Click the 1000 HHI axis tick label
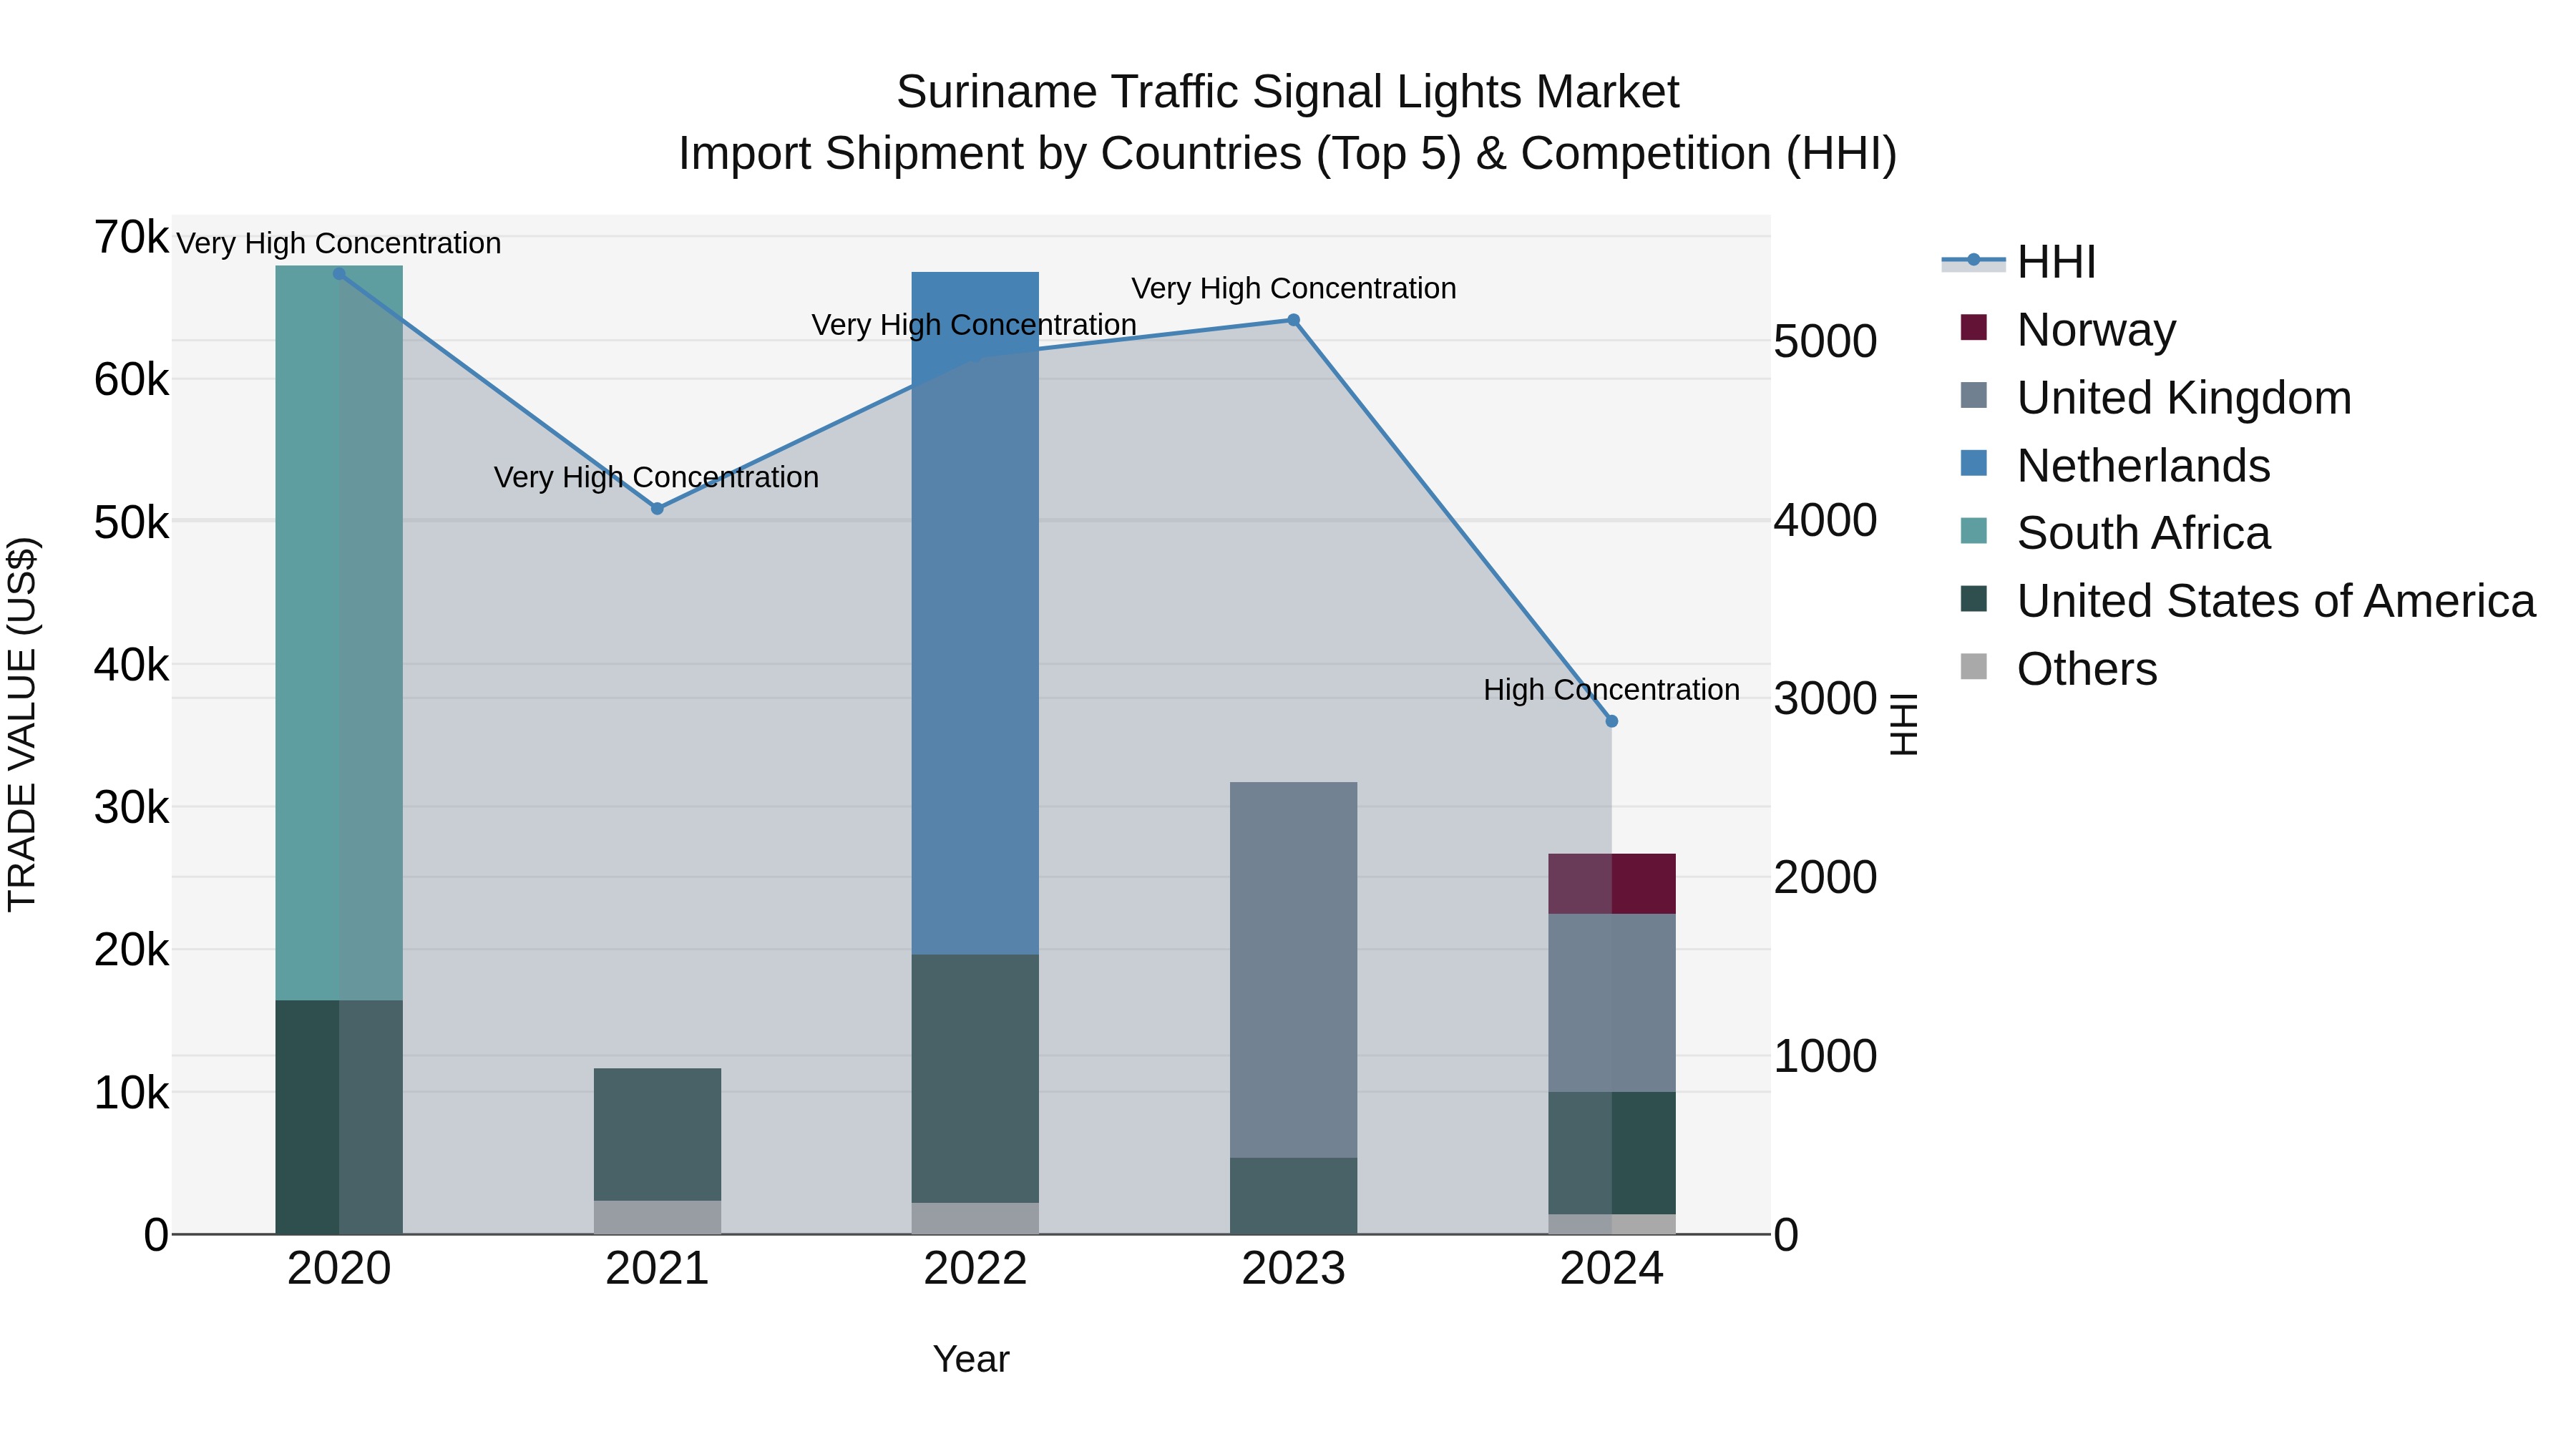This screenshot has width=2576, height=1449. click(1825, 1057)
